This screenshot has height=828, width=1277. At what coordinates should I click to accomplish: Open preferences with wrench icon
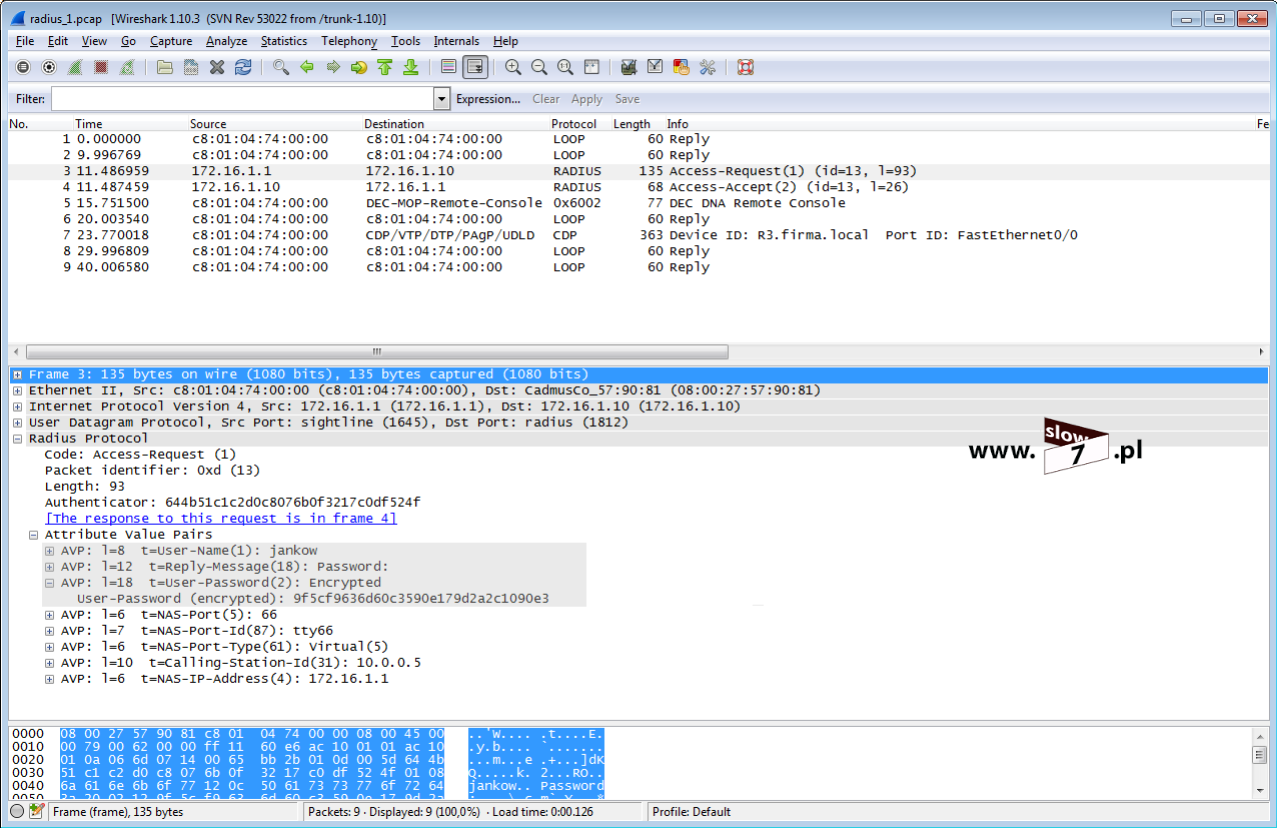coord(707,67)
